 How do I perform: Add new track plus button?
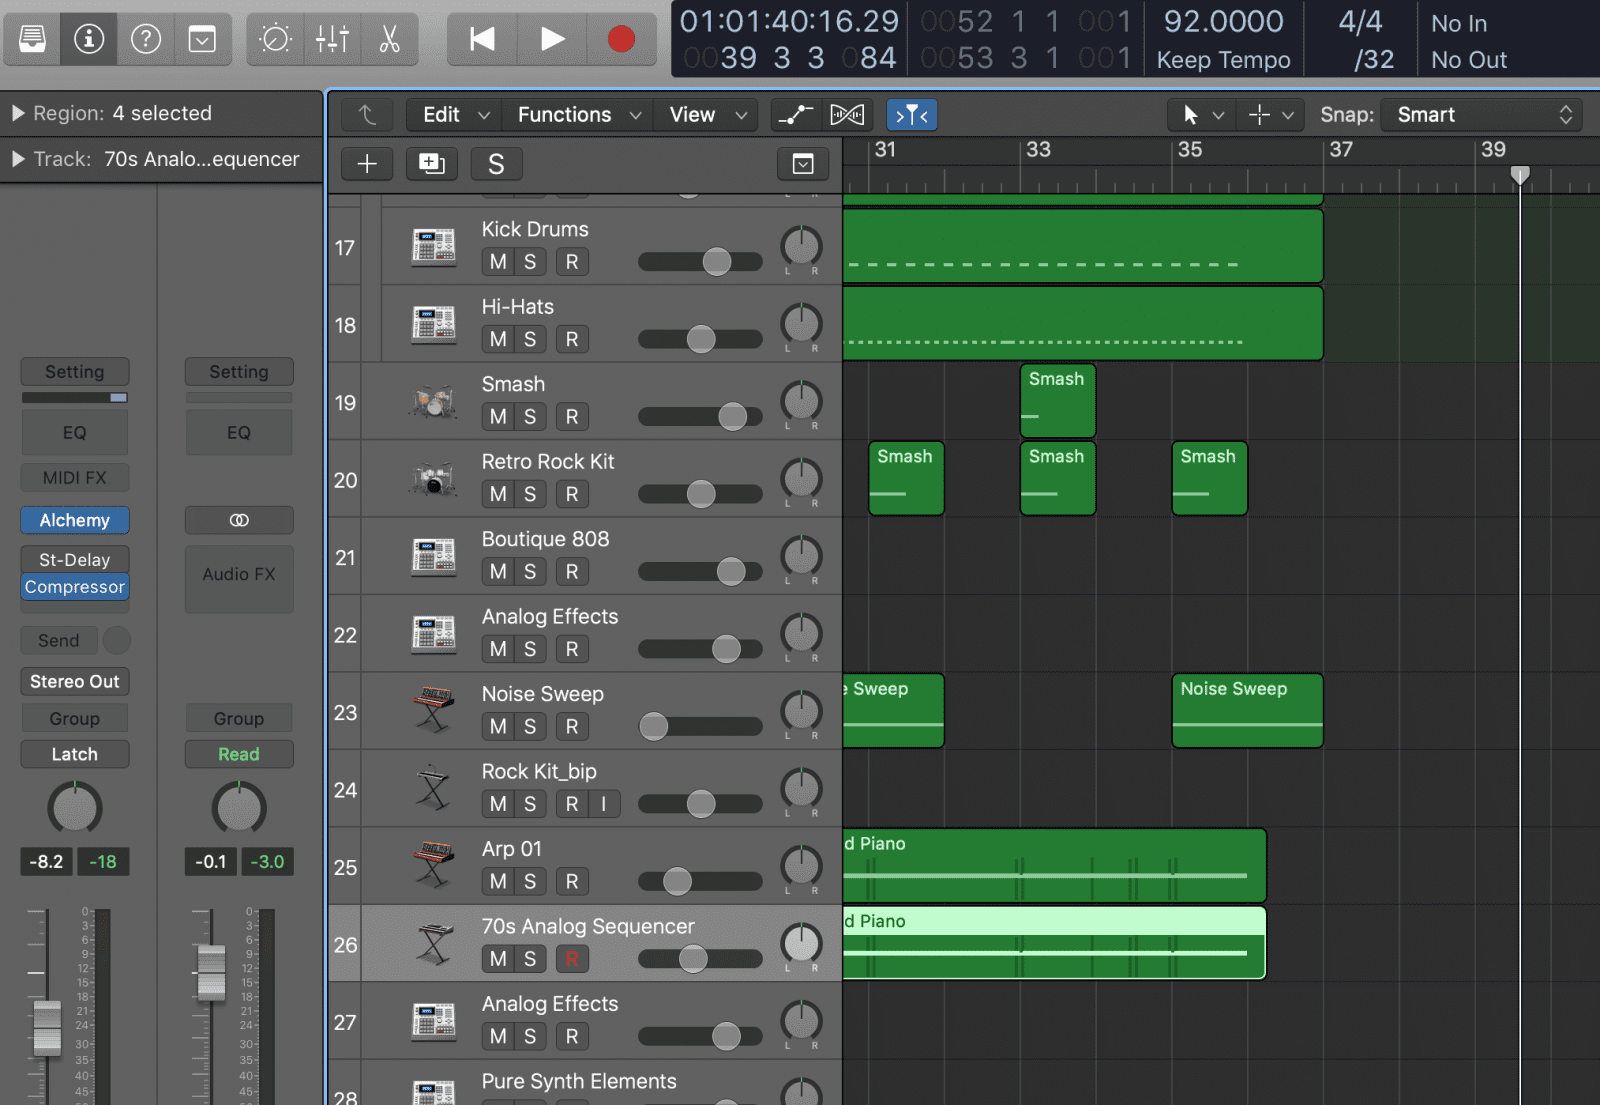click(x=367, y=164)
